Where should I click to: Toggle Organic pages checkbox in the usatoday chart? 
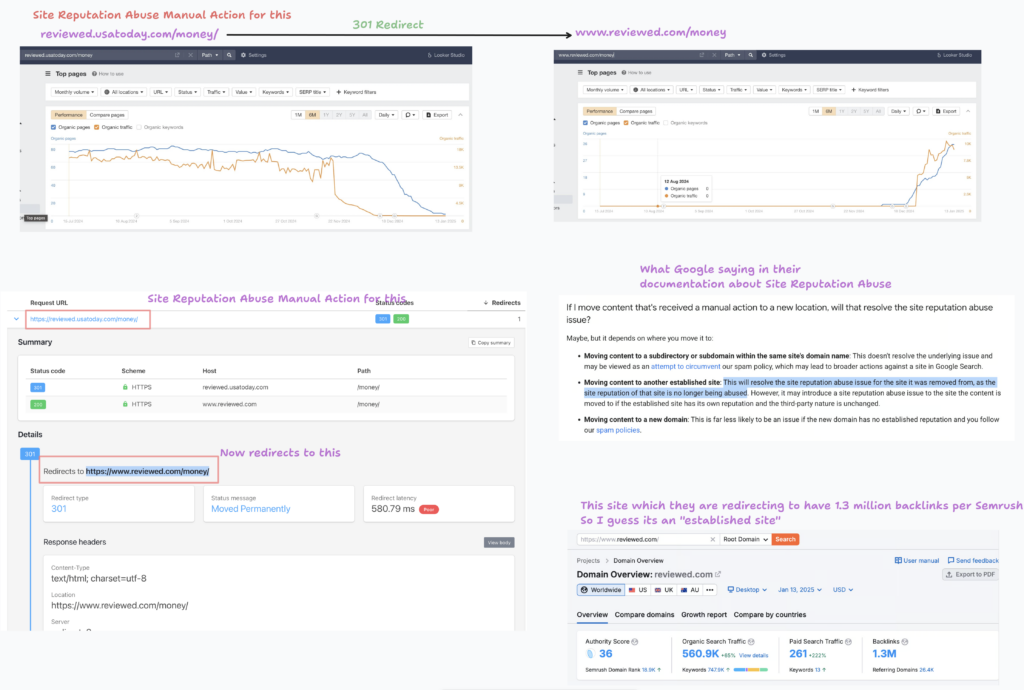[54, 127]
